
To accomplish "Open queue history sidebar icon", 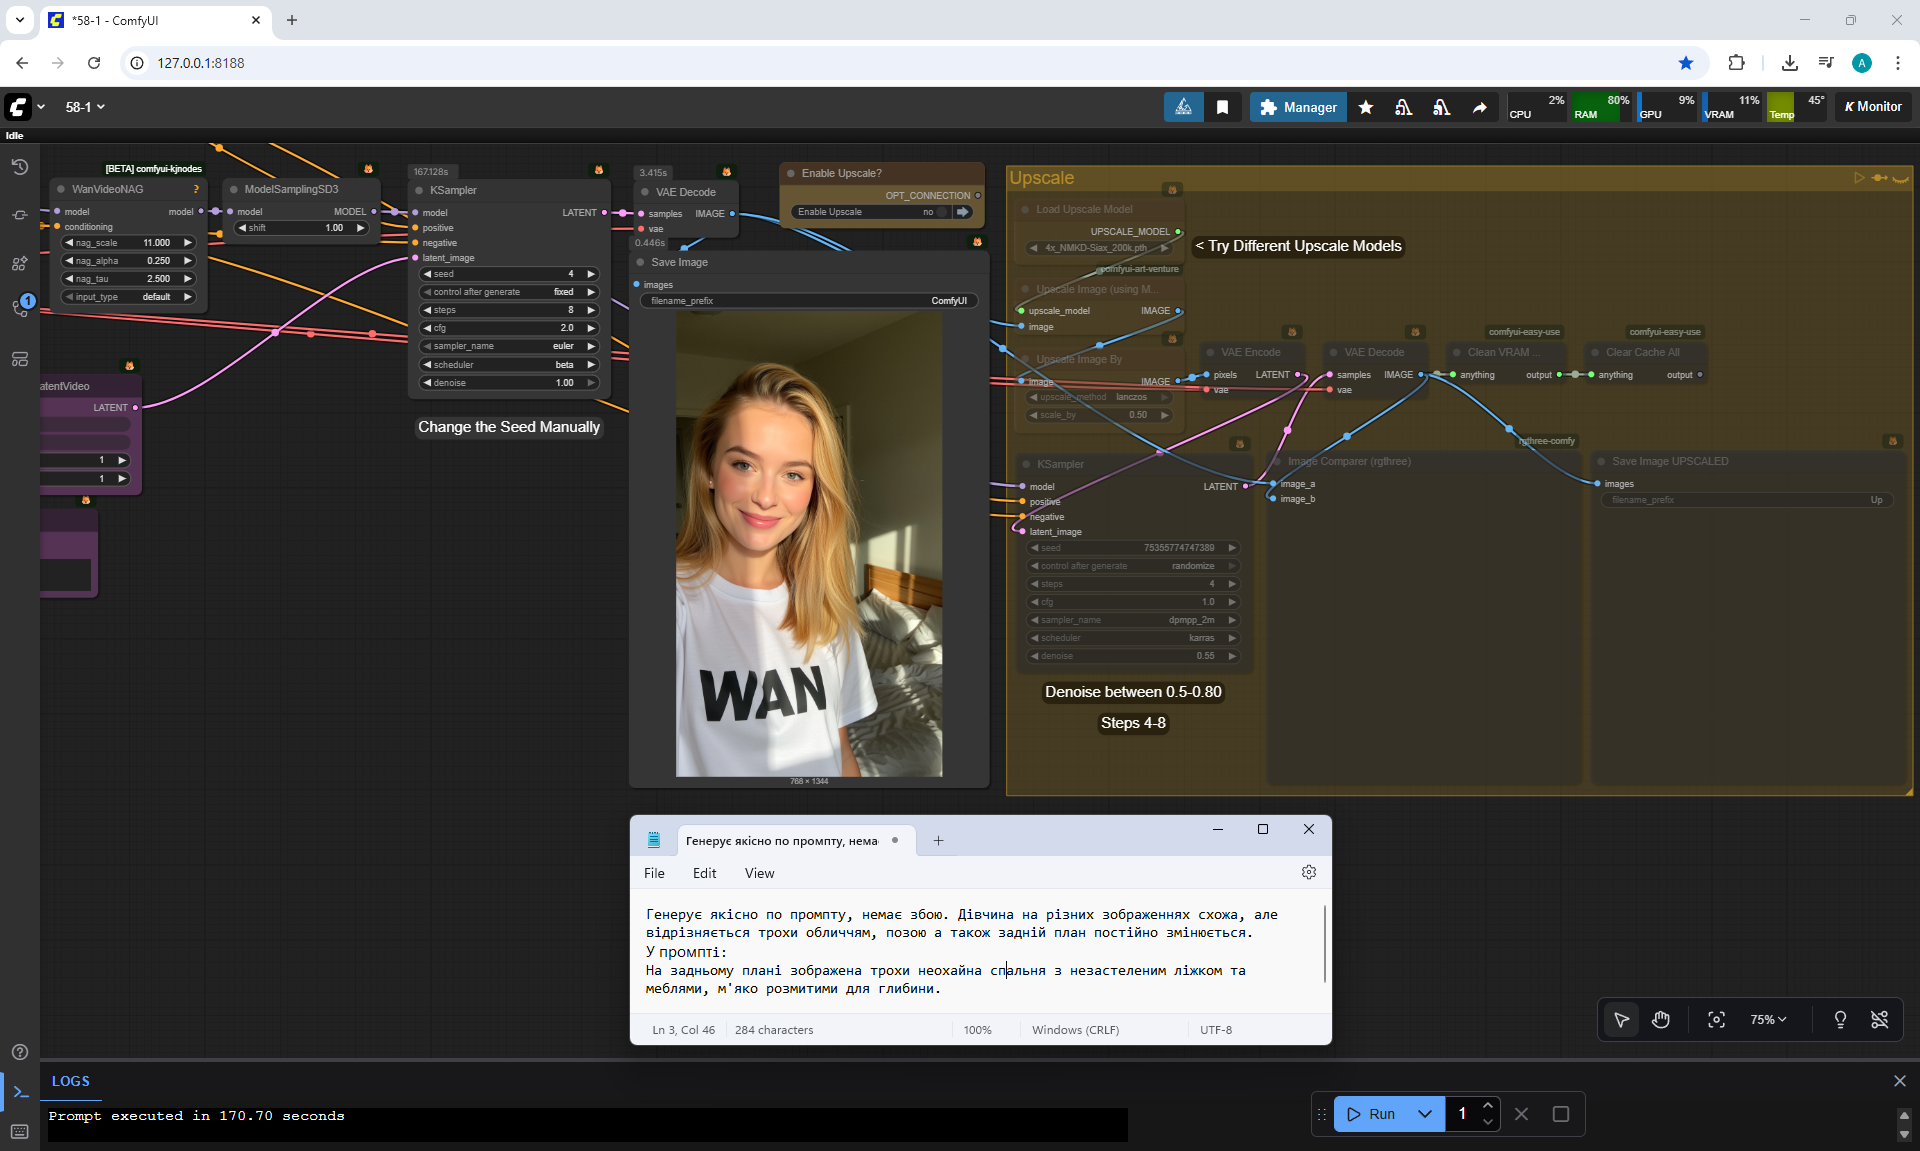I will click(19, 167).
